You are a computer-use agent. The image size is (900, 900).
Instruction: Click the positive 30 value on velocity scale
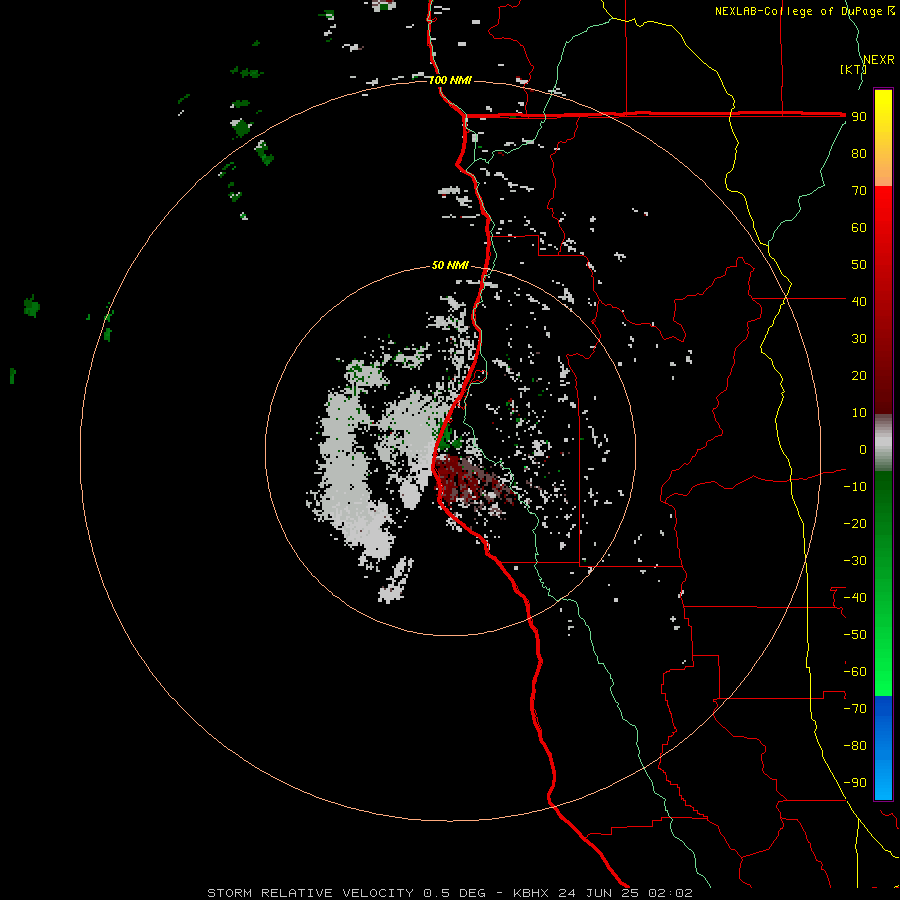point(859,339)
